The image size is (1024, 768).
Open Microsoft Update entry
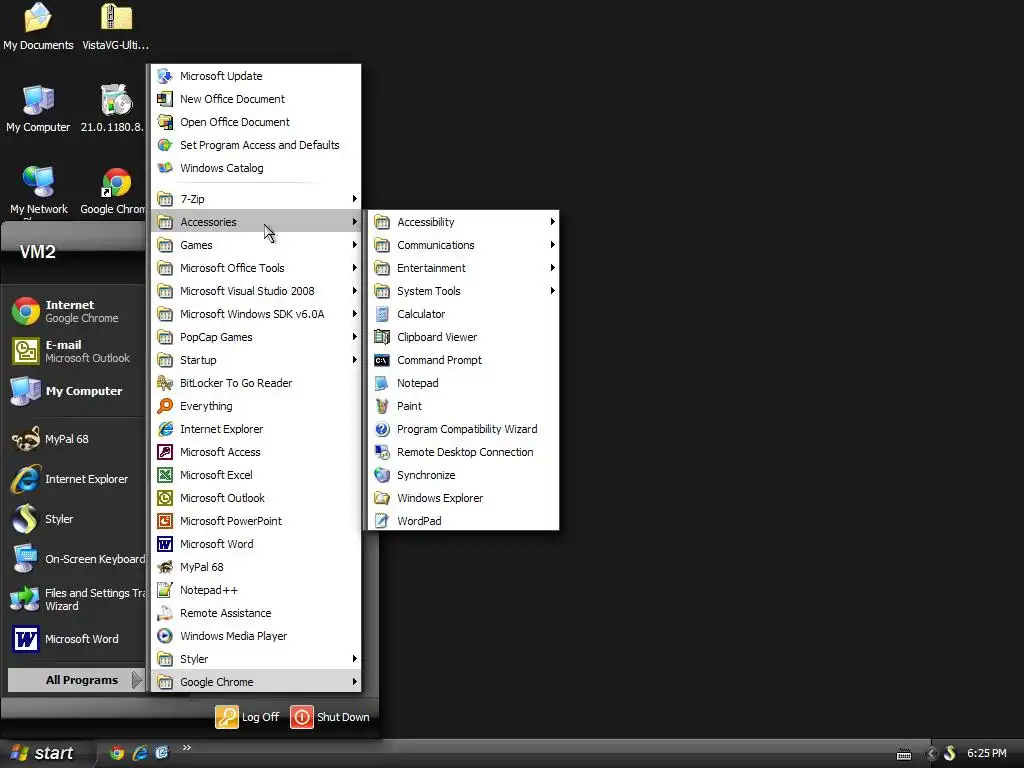coord(256,76)
